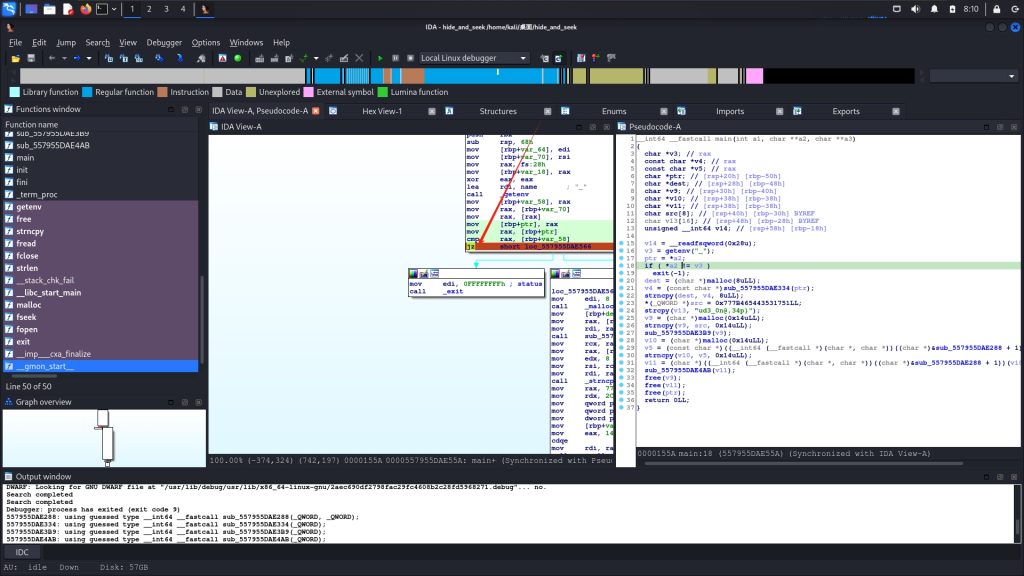This screenshot has height=576, width=1024.
Task: Select getenv in the function list
Action: (101, 206)
